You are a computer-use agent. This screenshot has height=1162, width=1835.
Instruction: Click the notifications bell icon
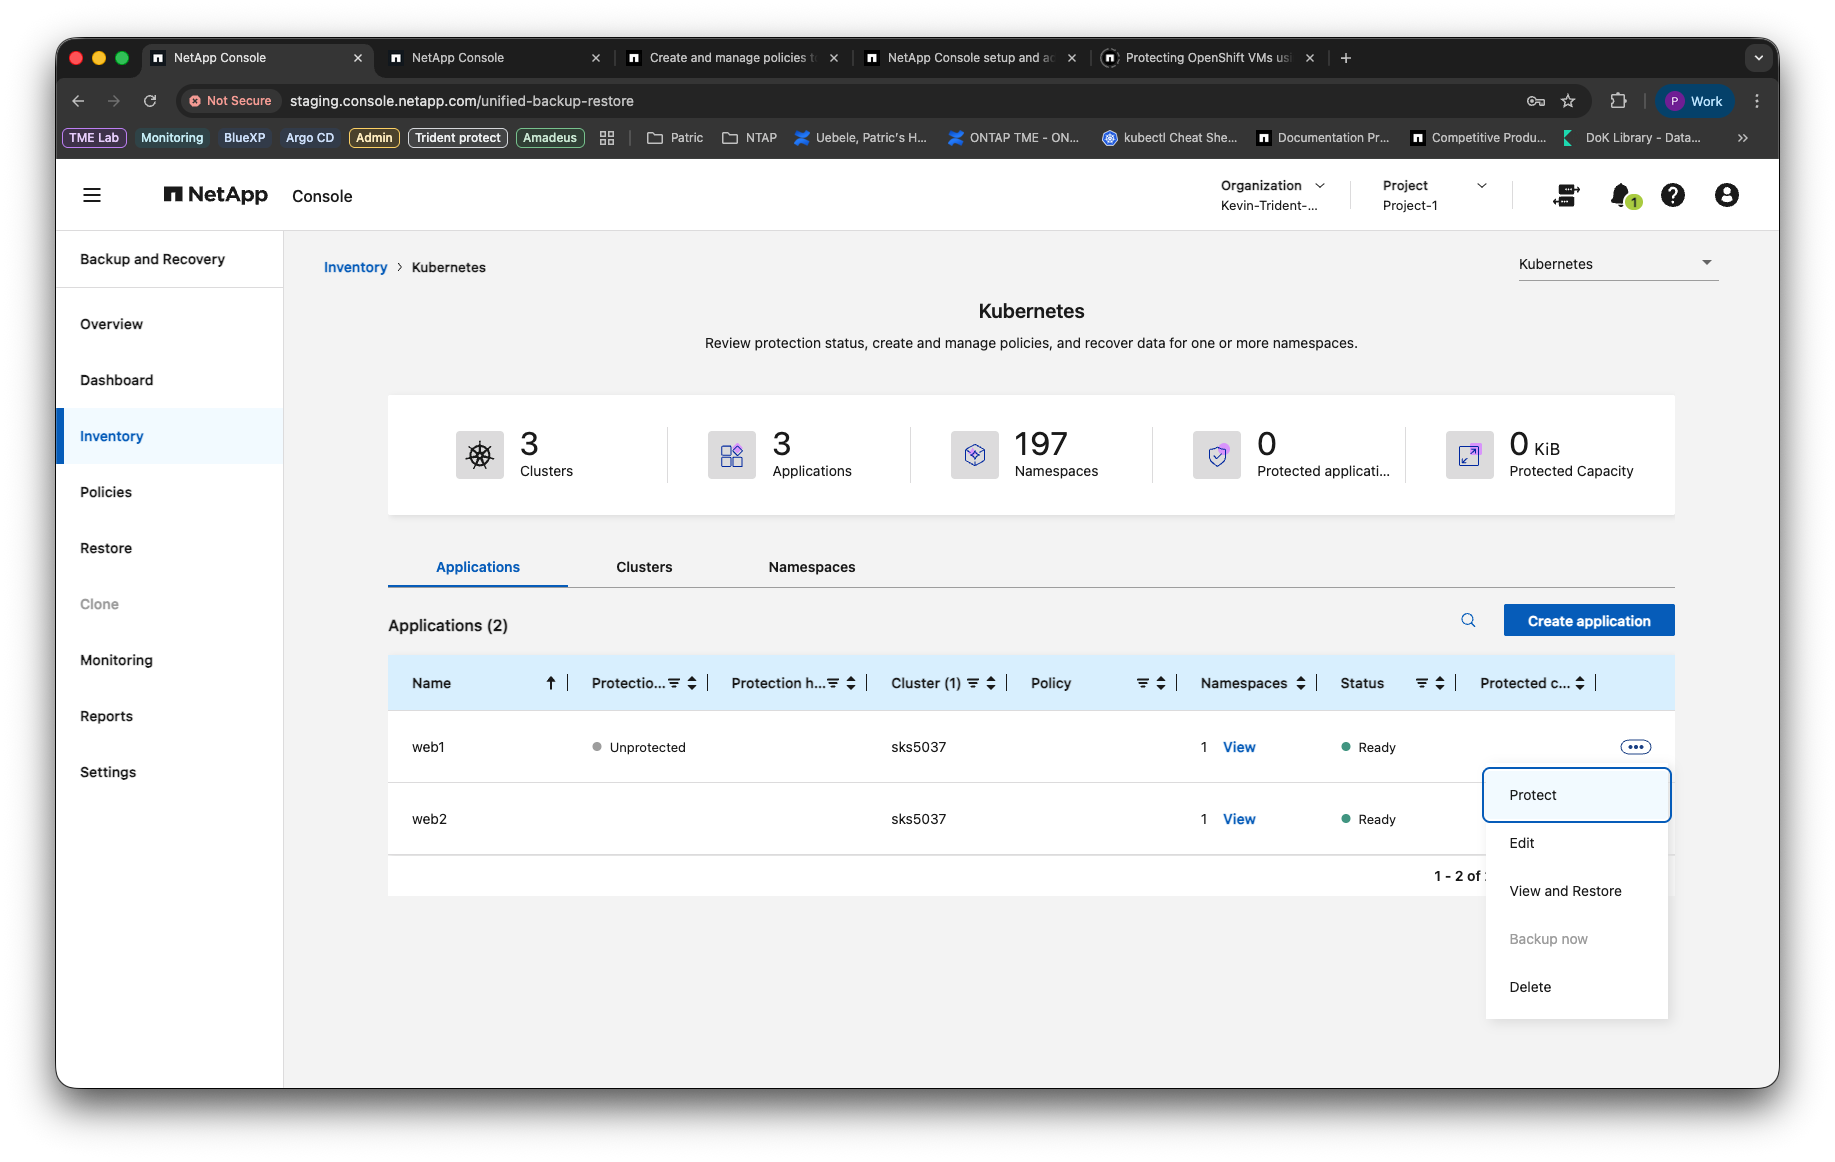click(1622, 195)
